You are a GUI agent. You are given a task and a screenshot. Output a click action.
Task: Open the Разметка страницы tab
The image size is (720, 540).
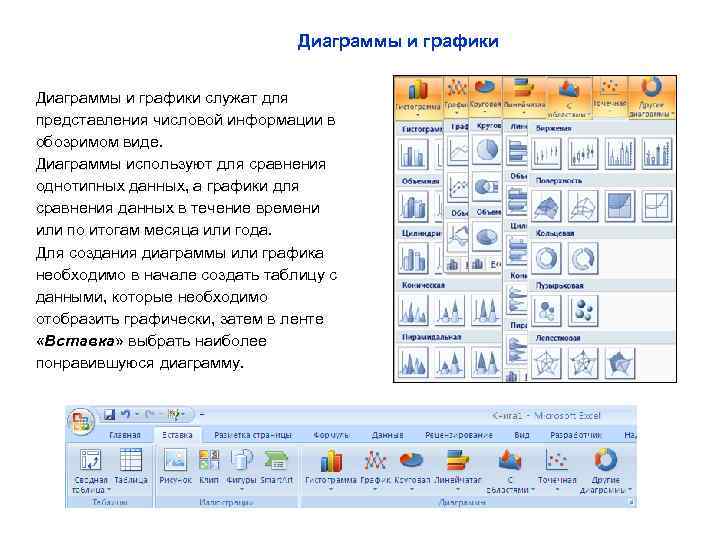(253, 435)
